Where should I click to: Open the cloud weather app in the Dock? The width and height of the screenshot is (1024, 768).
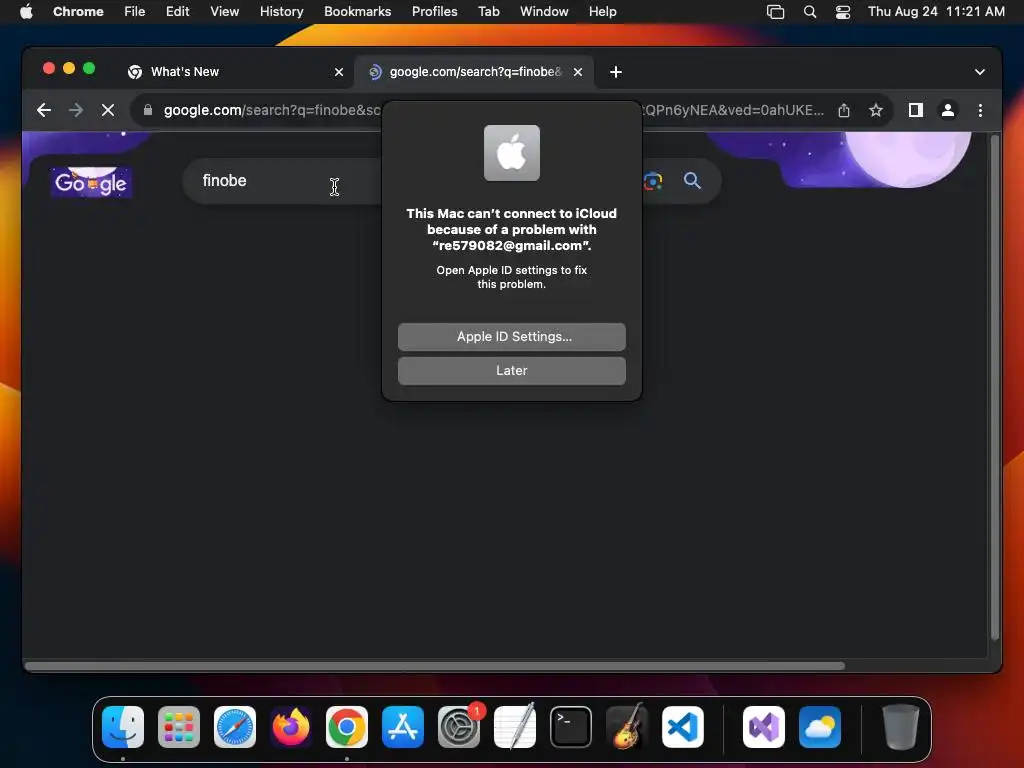820,727
